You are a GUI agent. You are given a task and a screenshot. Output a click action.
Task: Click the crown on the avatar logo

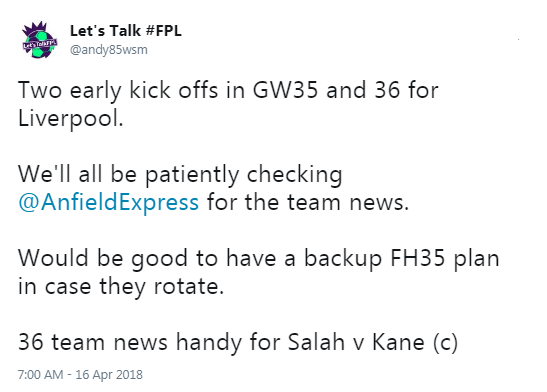(35, 28)
